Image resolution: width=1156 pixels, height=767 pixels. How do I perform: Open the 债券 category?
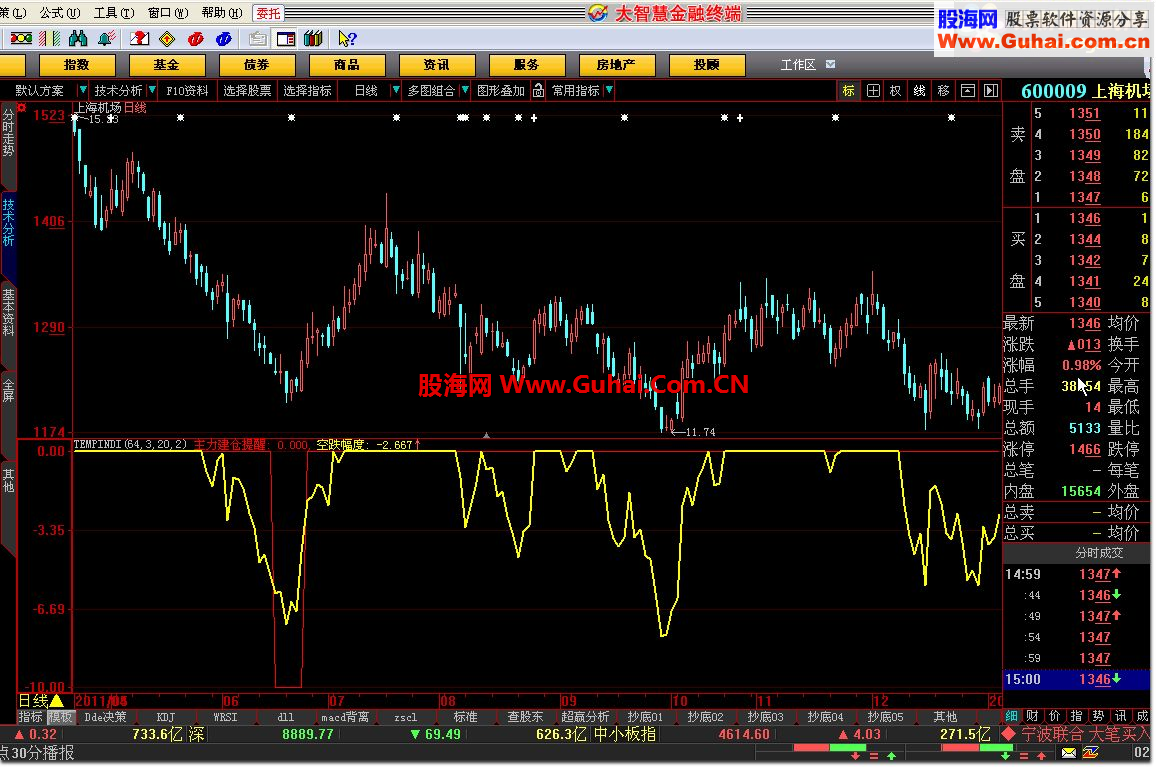click(257, 65)
